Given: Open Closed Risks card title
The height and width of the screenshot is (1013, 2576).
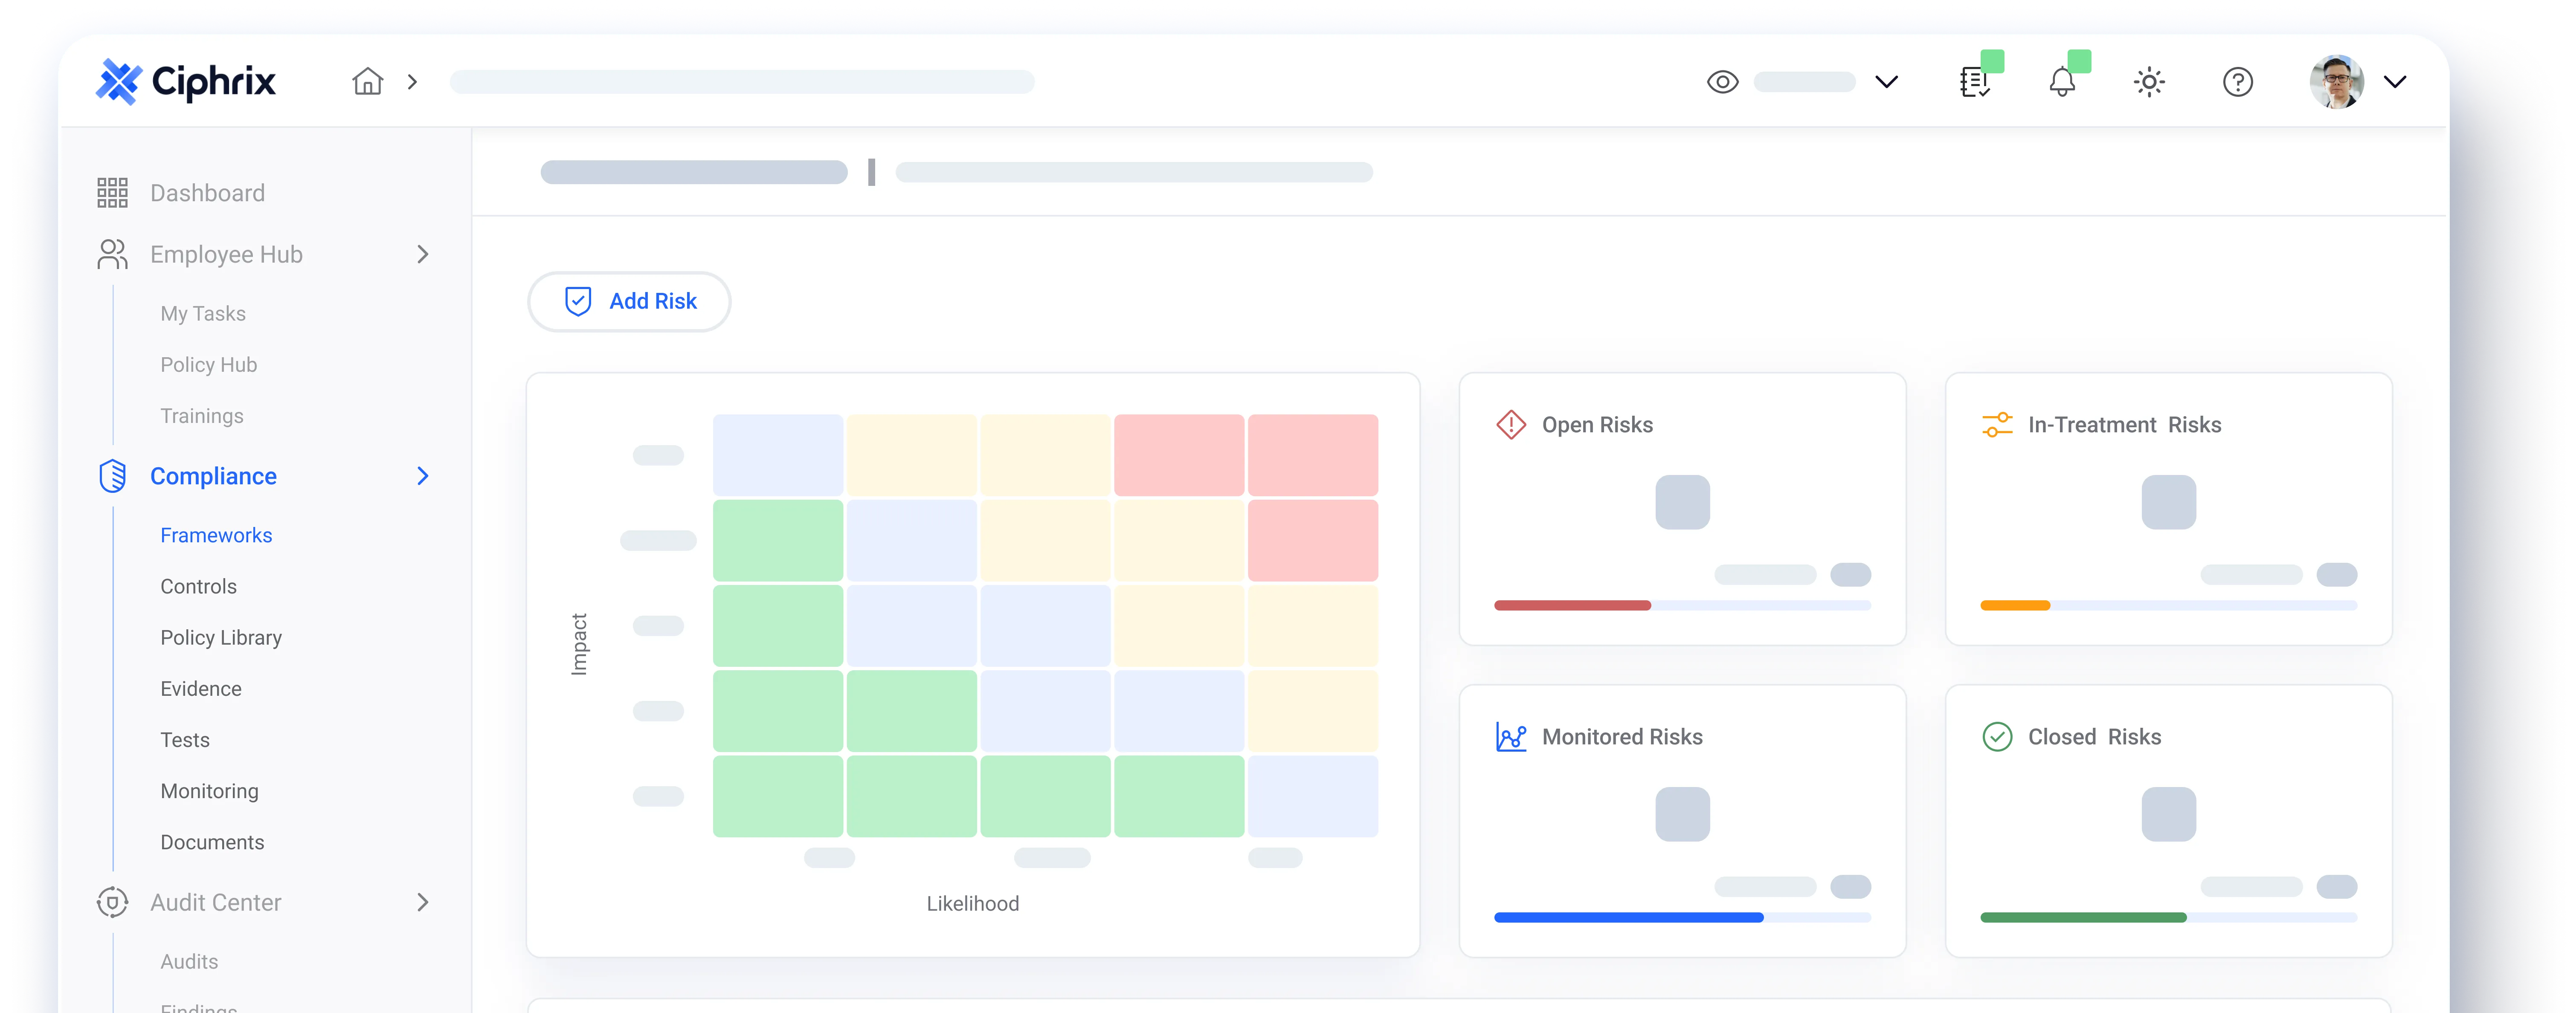Looking at the screenshot, I should pyautogui.click(x=2094, y=737).
